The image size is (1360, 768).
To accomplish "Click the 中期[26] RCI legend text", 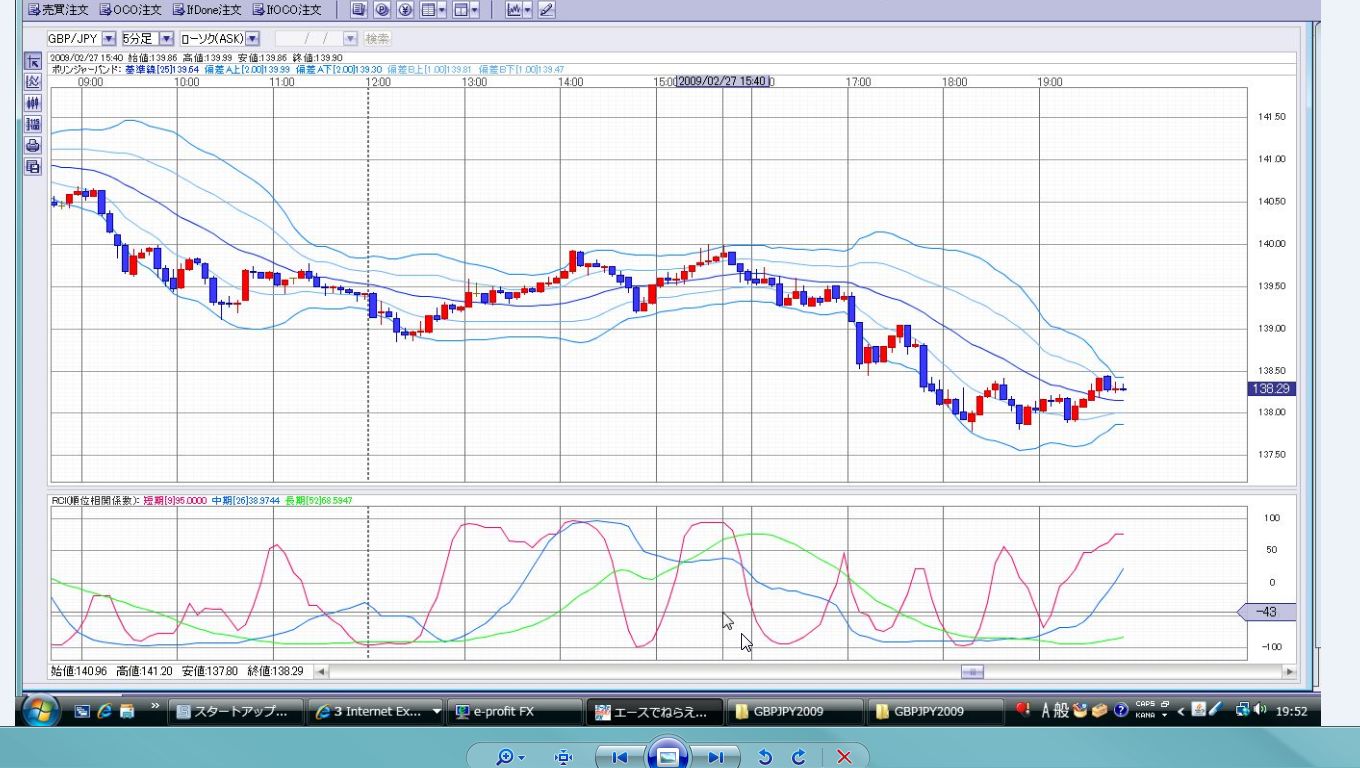I will pos(246,500).
